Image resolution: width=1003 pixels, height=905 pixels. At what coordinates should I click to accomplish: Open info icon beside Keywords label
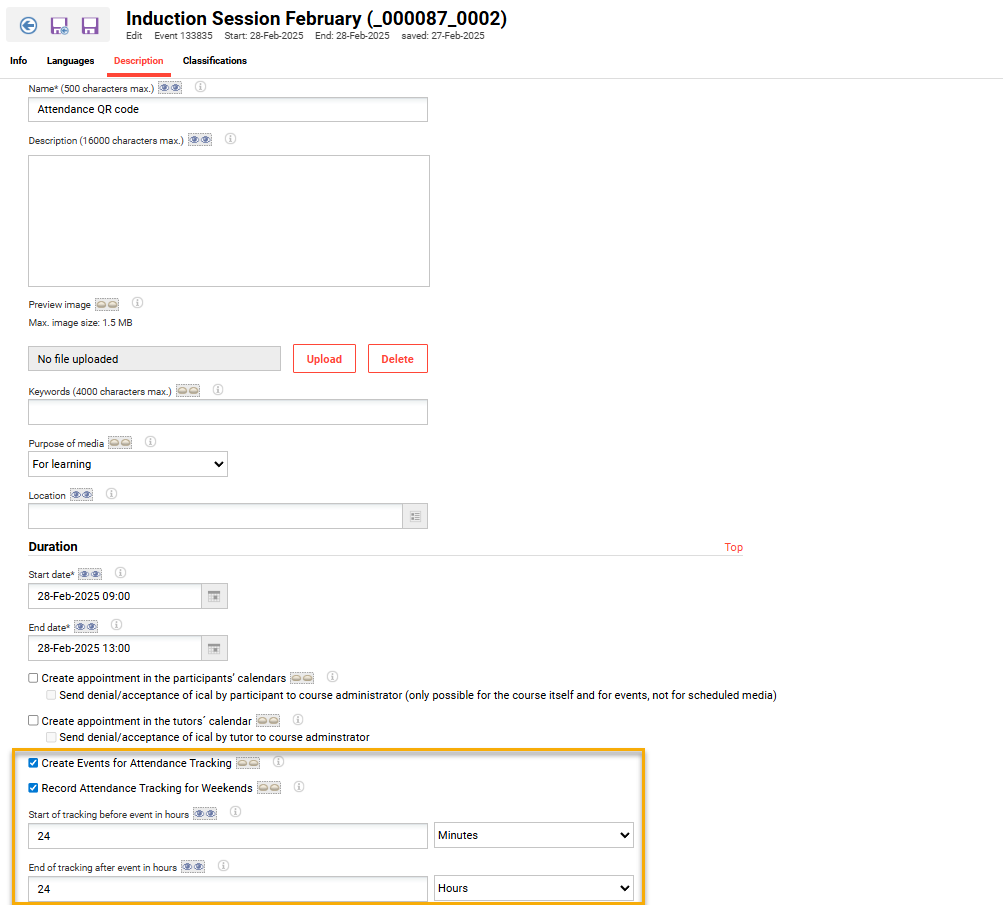[x=218, y=390]
